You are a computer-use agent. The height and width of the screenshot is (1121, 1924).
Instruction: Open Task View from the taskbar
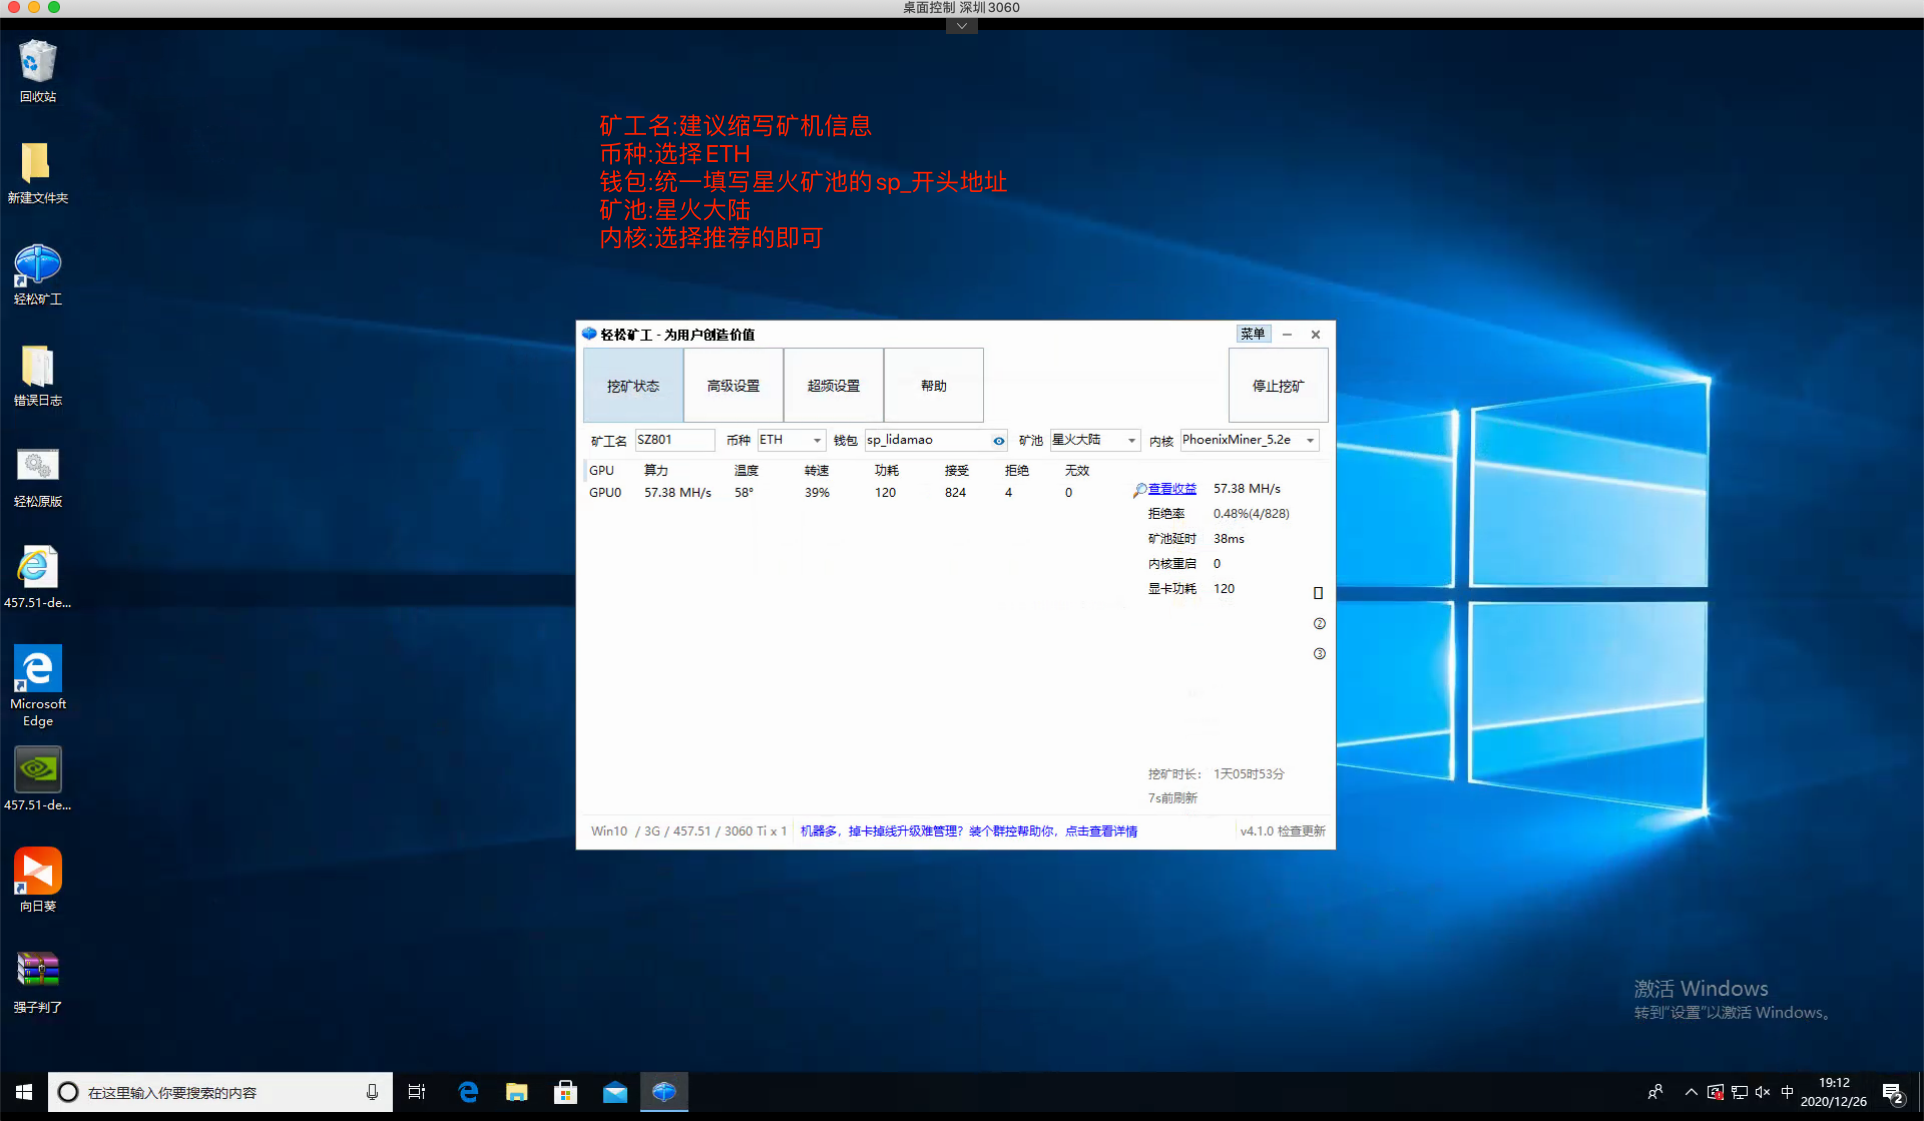coord(417,1092)
